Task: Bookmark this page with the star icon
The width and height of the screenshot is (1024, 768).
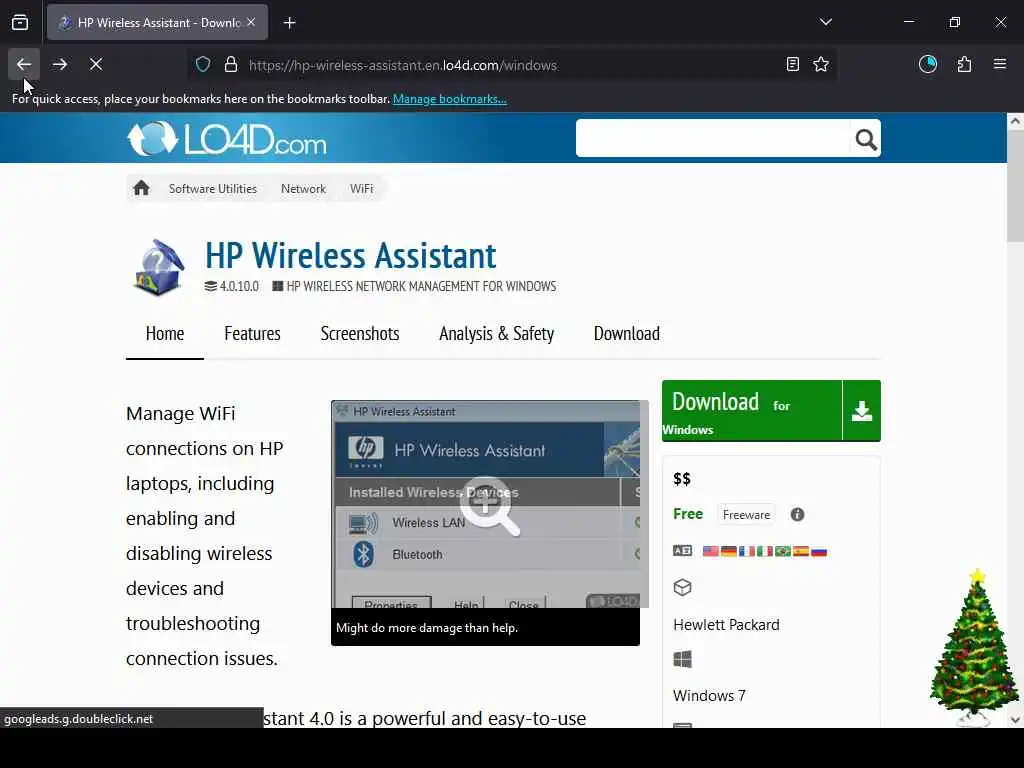Action: (x=820, y=64)
